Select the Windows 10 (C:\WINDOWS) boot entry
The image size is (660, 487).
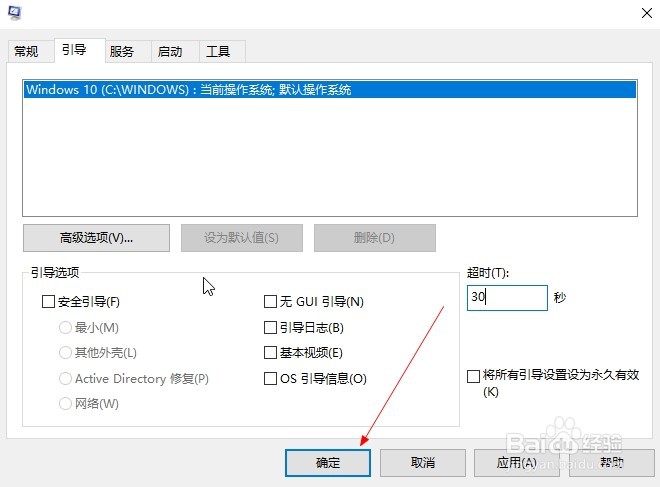tap(330, 90)
